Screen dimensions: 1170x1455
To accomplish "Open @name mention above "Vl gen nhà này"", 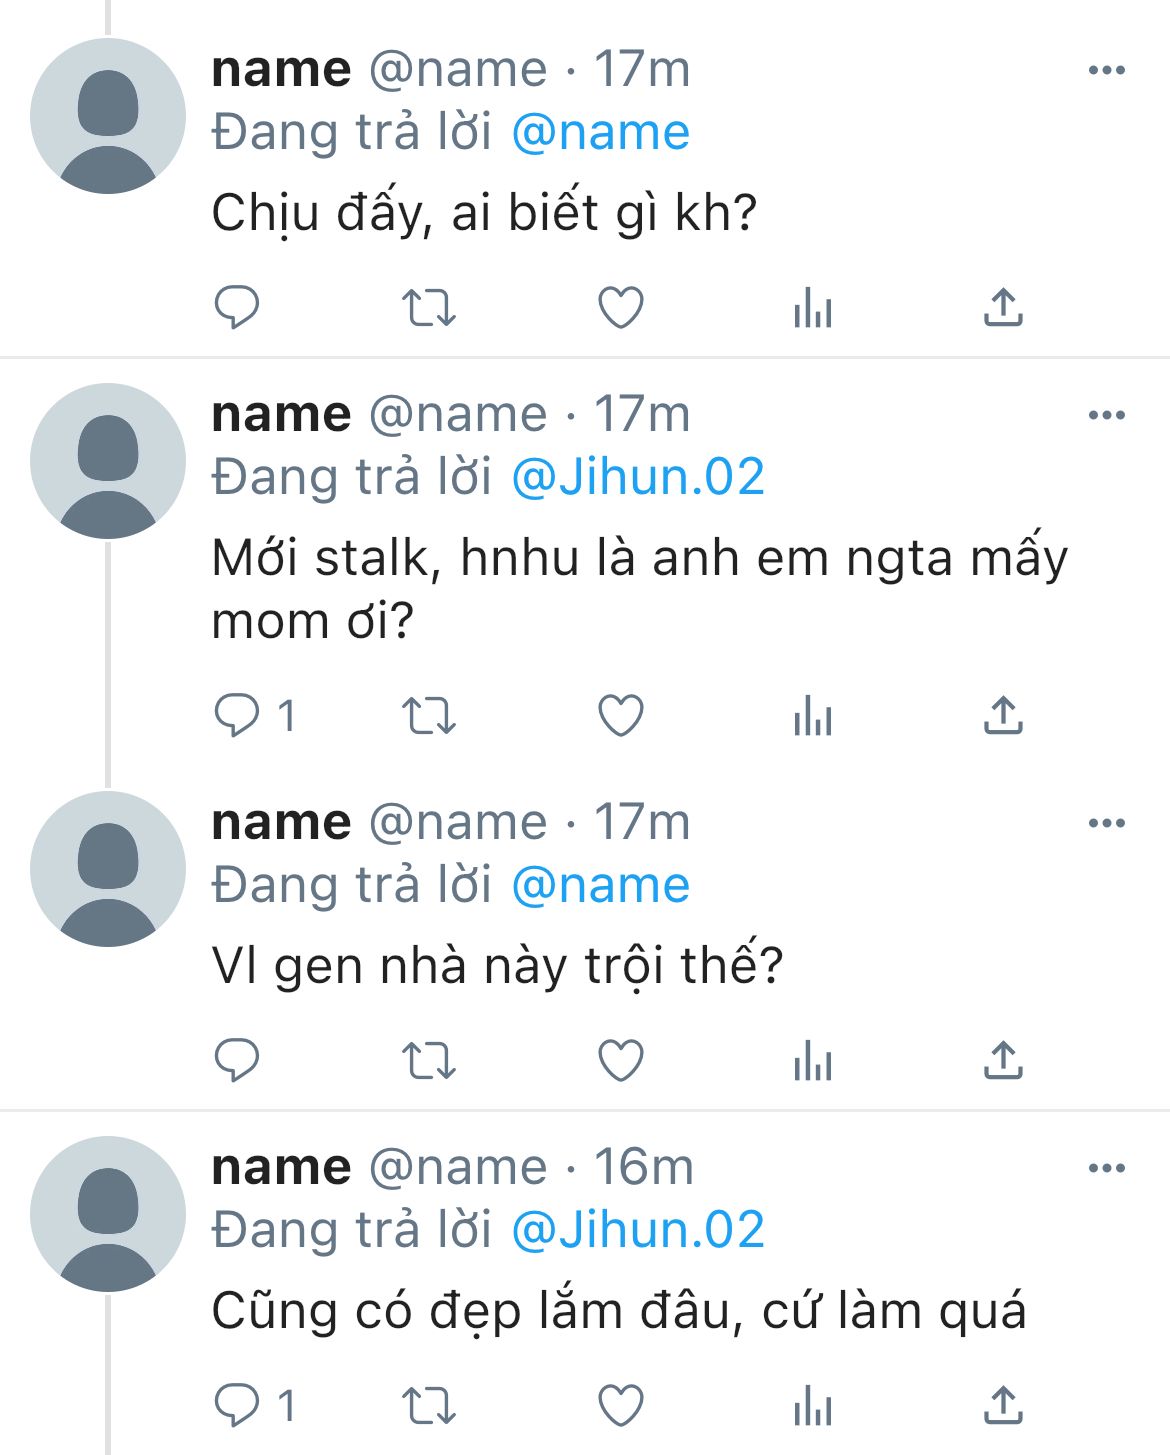I will point(600,885).
